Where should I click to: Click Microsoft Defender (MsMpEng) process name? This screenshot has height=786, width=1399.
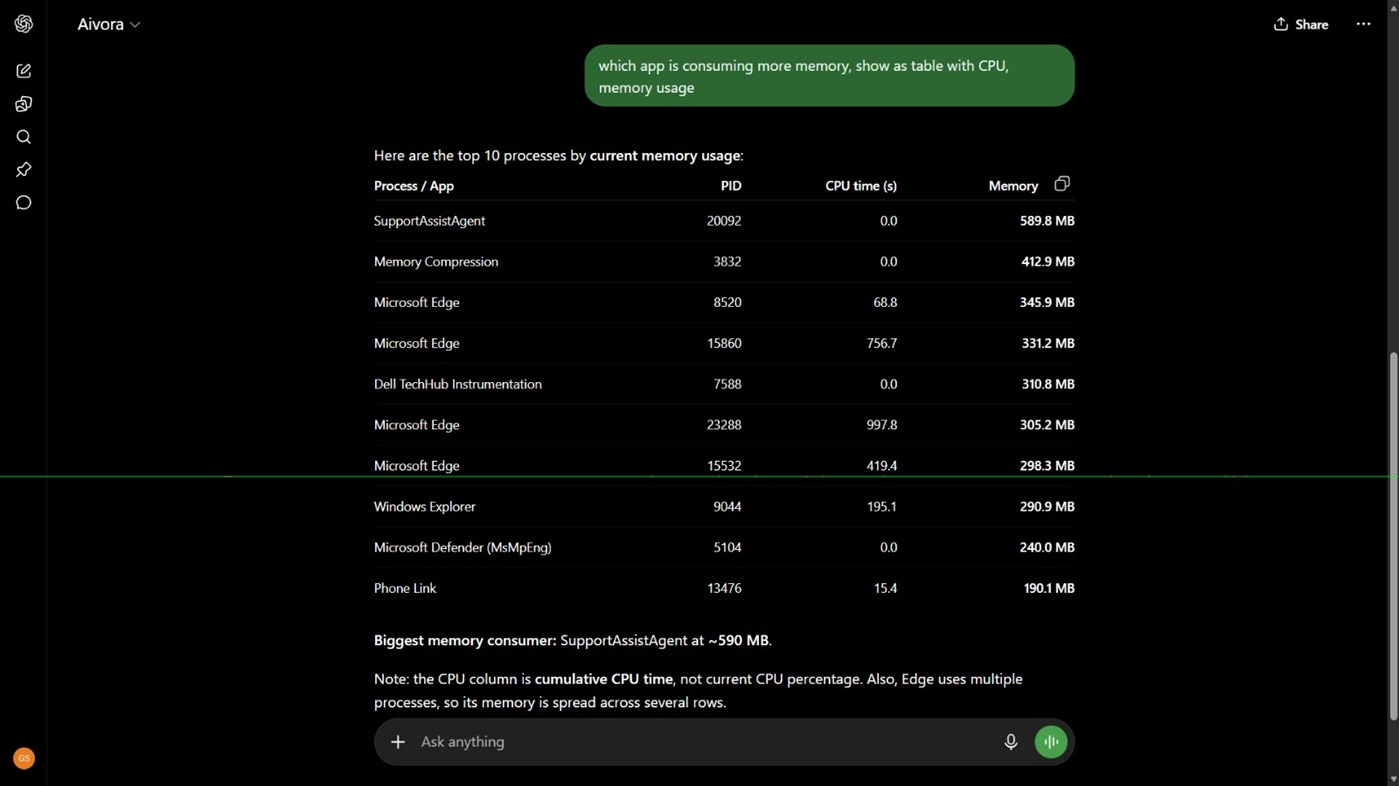(463, 548)
